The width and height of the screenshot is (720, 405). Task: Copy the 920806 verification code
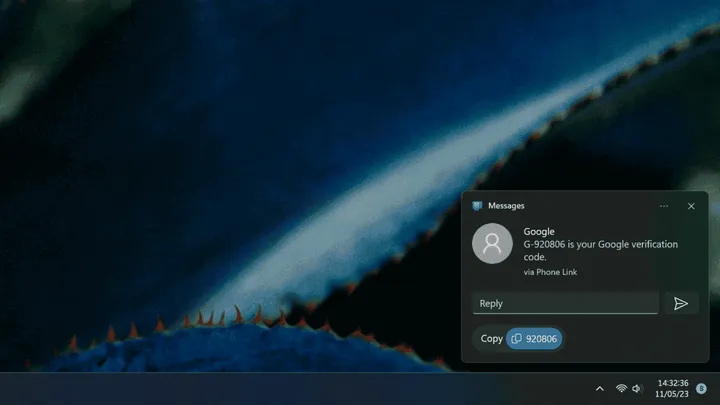[x=534, y=338]
